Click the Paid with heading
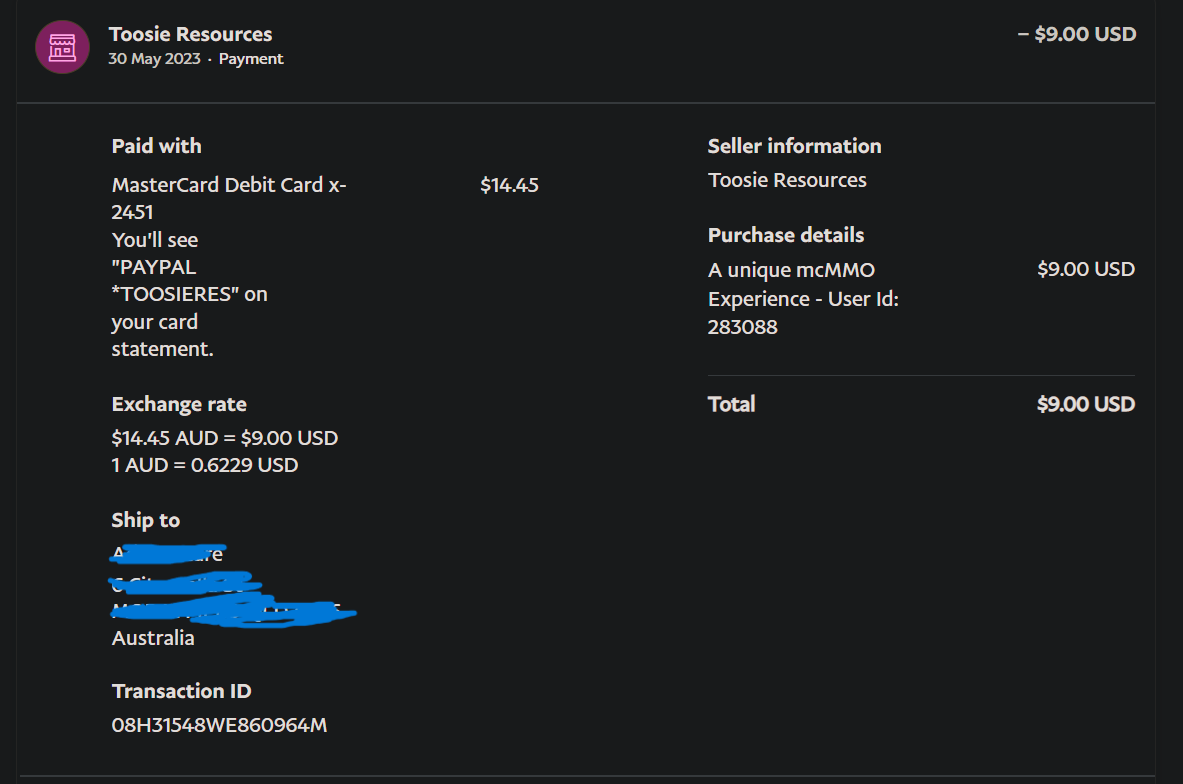This screenshot has width=1183, height=784. [156, 146]
